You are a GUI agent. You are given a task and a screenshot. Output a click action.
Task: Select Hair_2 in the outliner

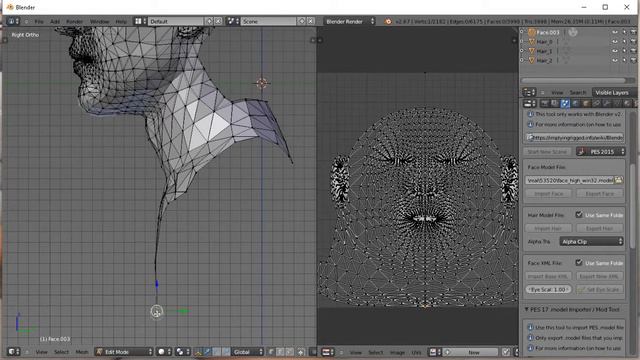544,60
